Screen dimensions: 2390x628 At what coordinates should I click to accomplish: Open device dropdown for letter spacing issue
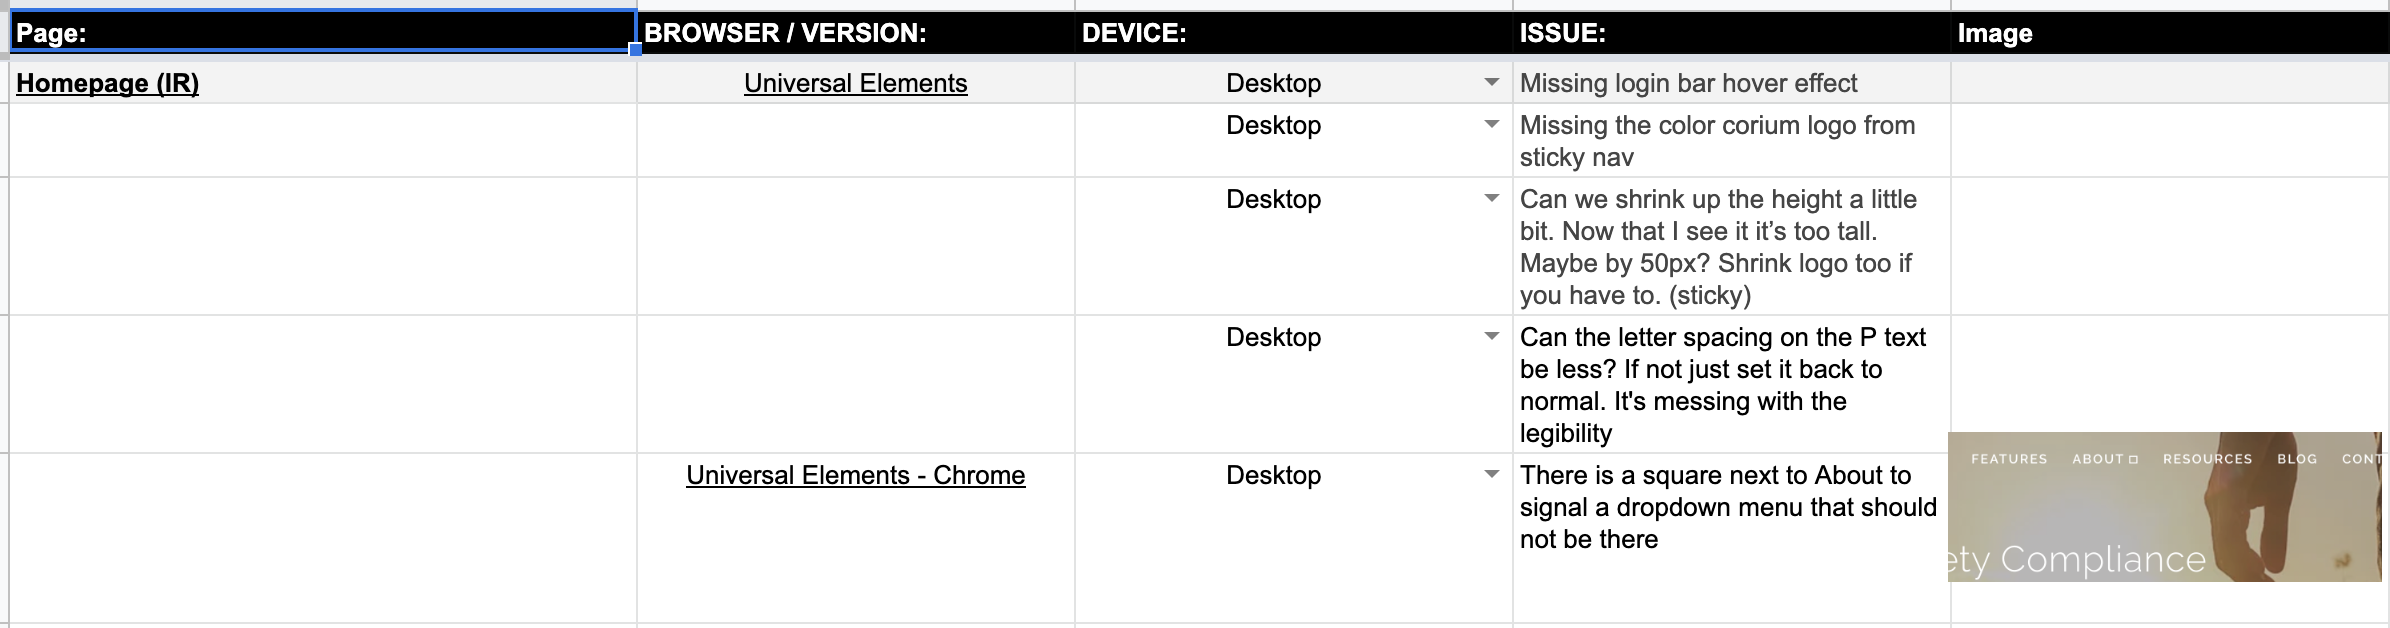(1491, 336)
